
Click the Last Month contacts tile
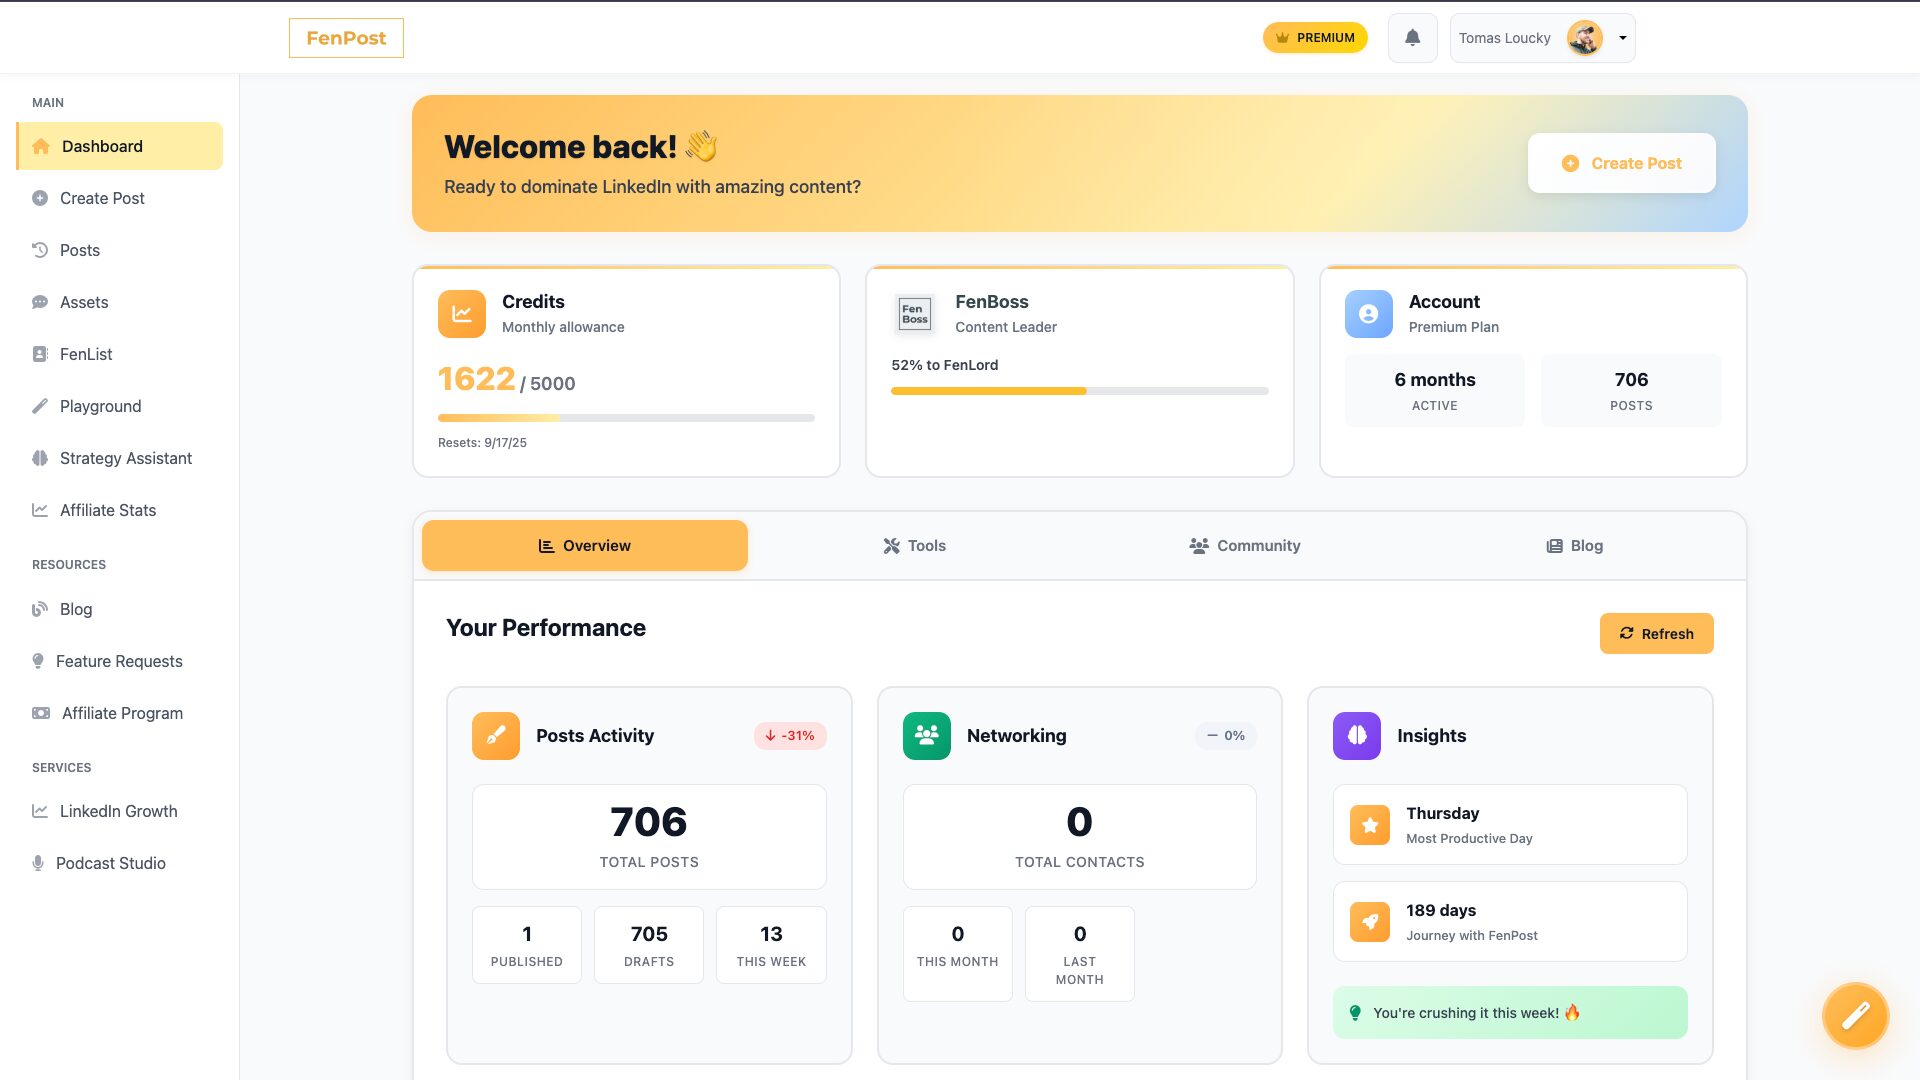pyautogui.click(x=1080, y=954)
